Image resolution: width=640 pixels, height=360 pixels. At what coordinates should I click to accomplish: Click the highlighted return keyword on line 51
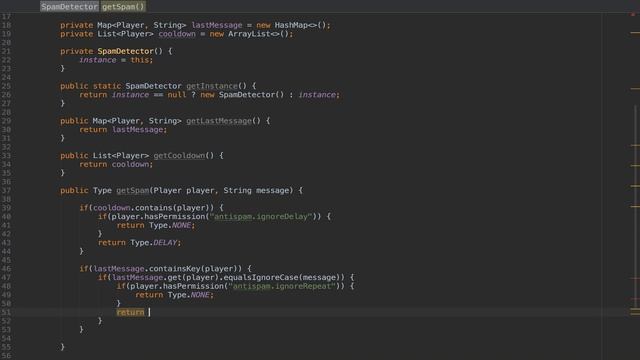point(130,312)
